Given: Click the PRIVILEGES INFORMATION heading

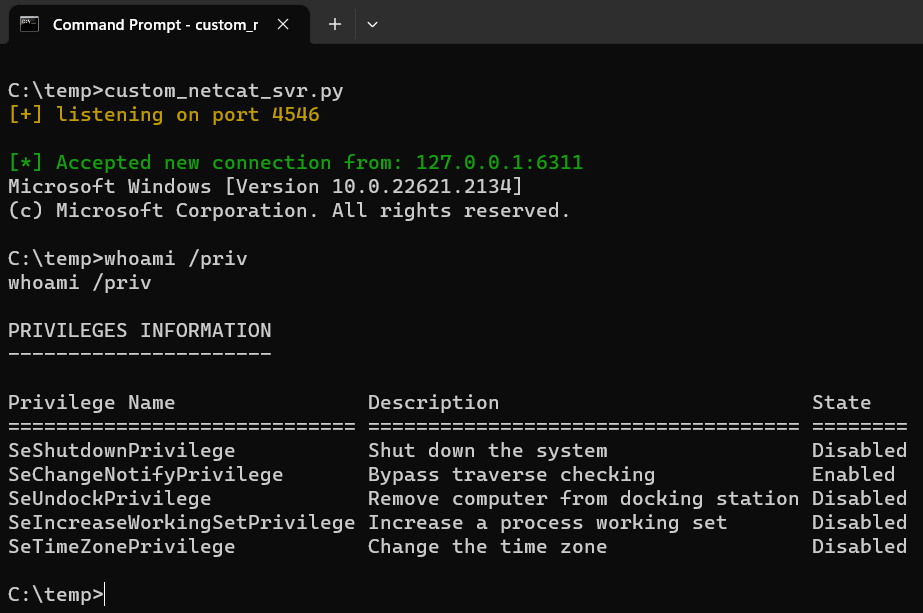Looking at the screenshot, I should coord(139,330).
